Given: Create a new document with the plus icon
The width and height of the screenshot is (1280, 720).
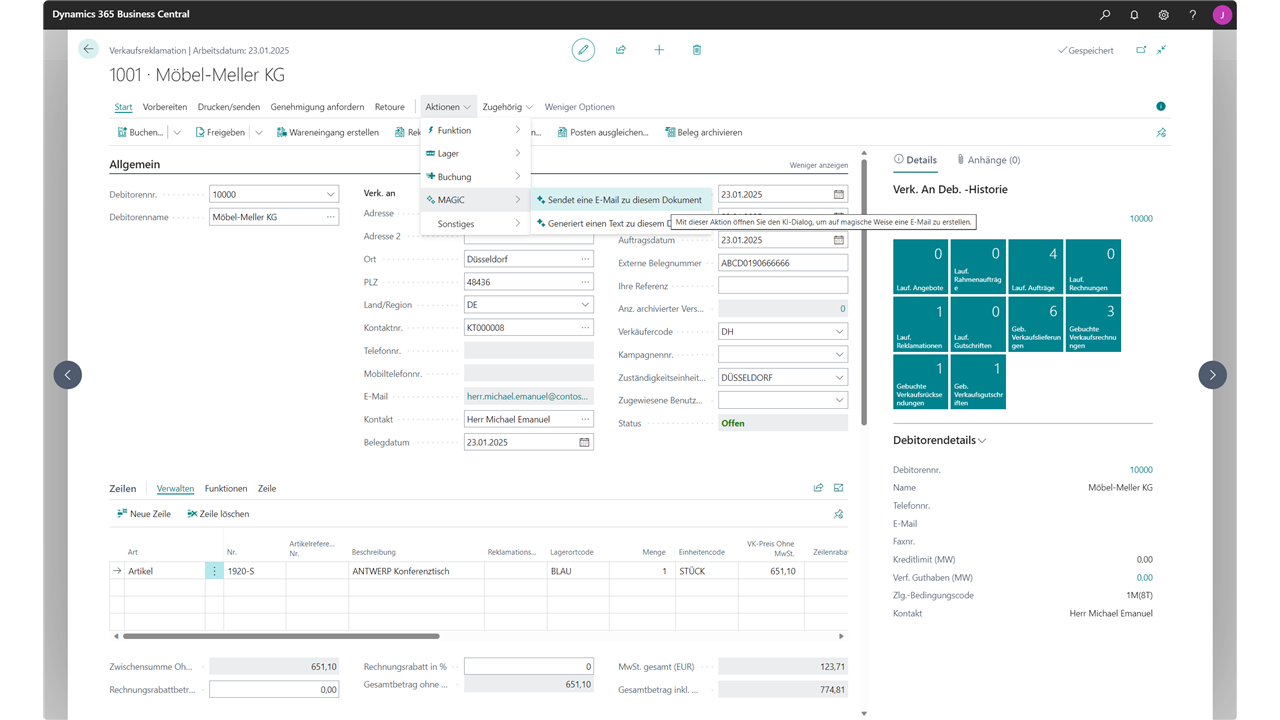Looking at the screenshot, I should click(x=659, y=50).
